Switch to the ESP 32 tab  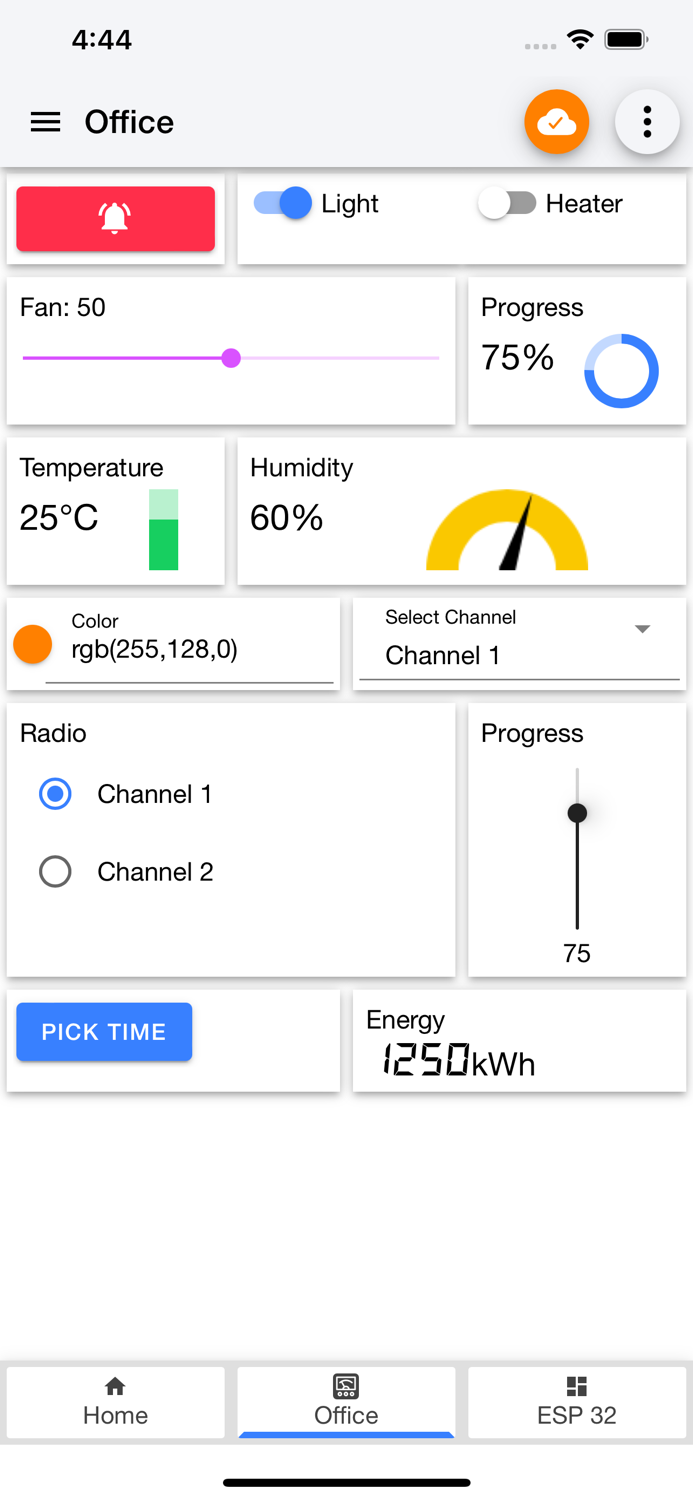(x=576, y=1403)
